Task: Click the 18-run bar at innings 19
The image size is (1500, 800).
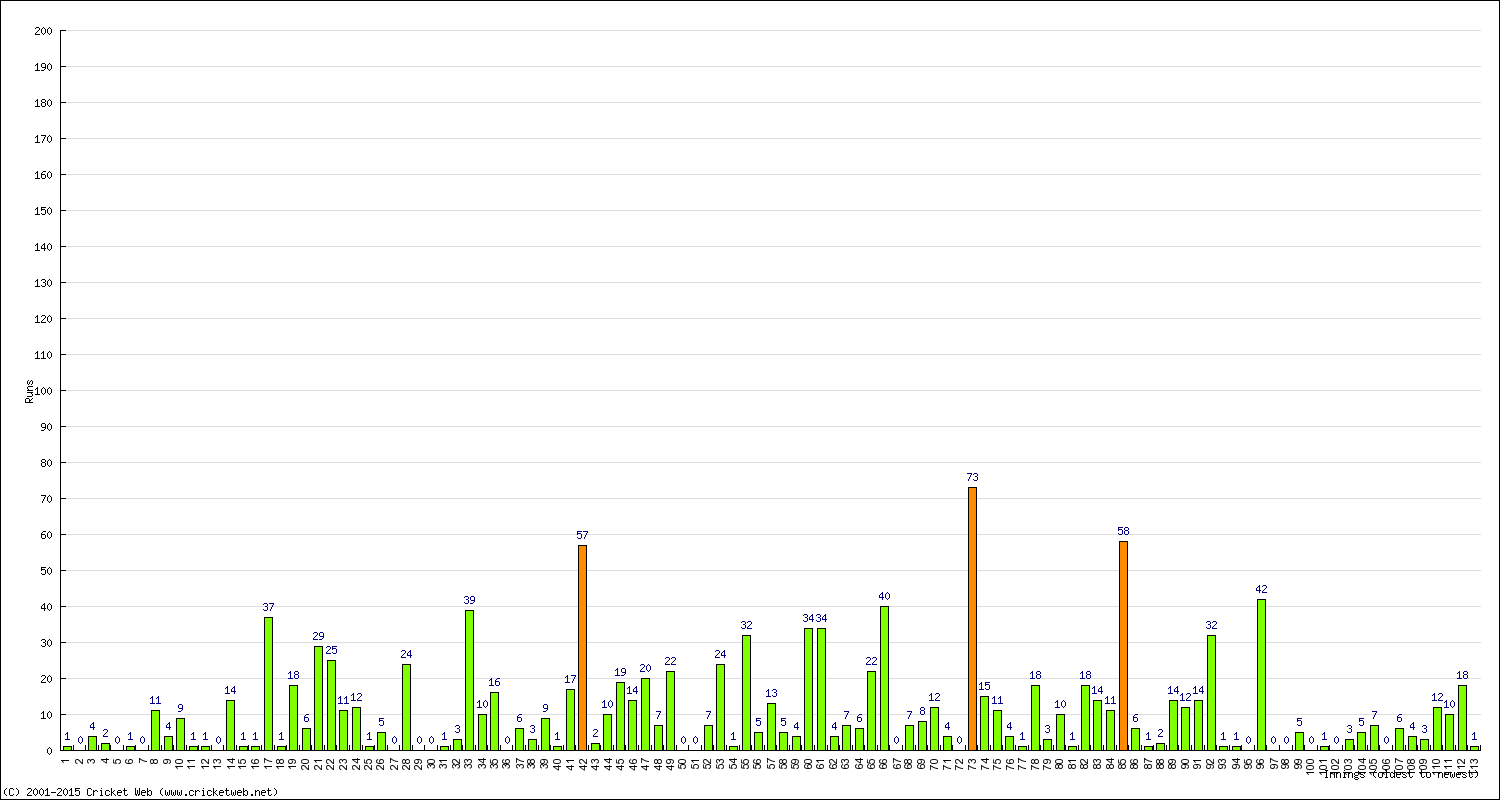Action: pyautogui.click(x=293, y=718)
